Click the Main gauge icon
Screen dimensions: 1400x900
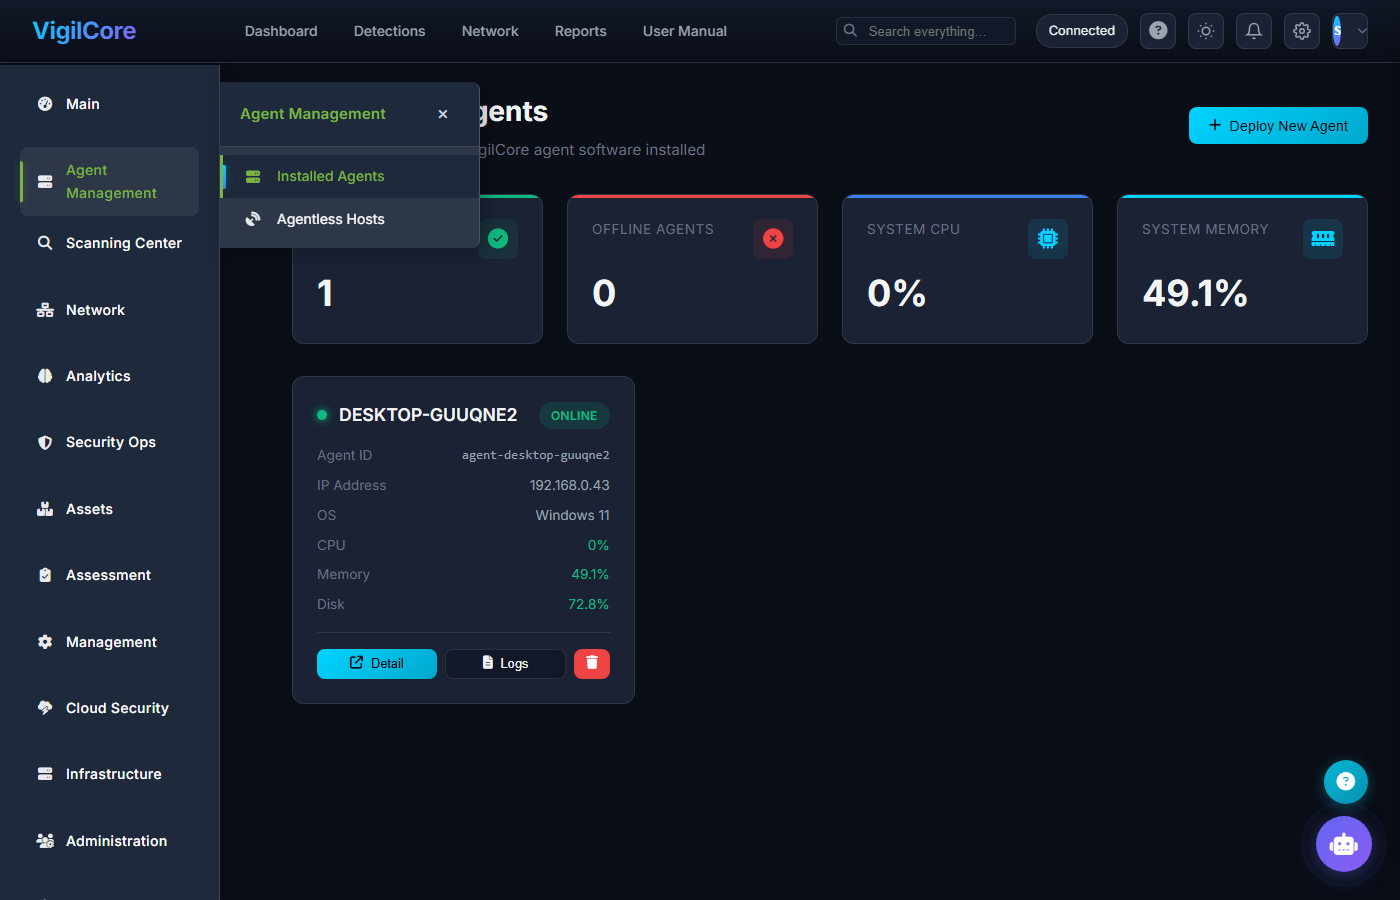pos(45,104)
